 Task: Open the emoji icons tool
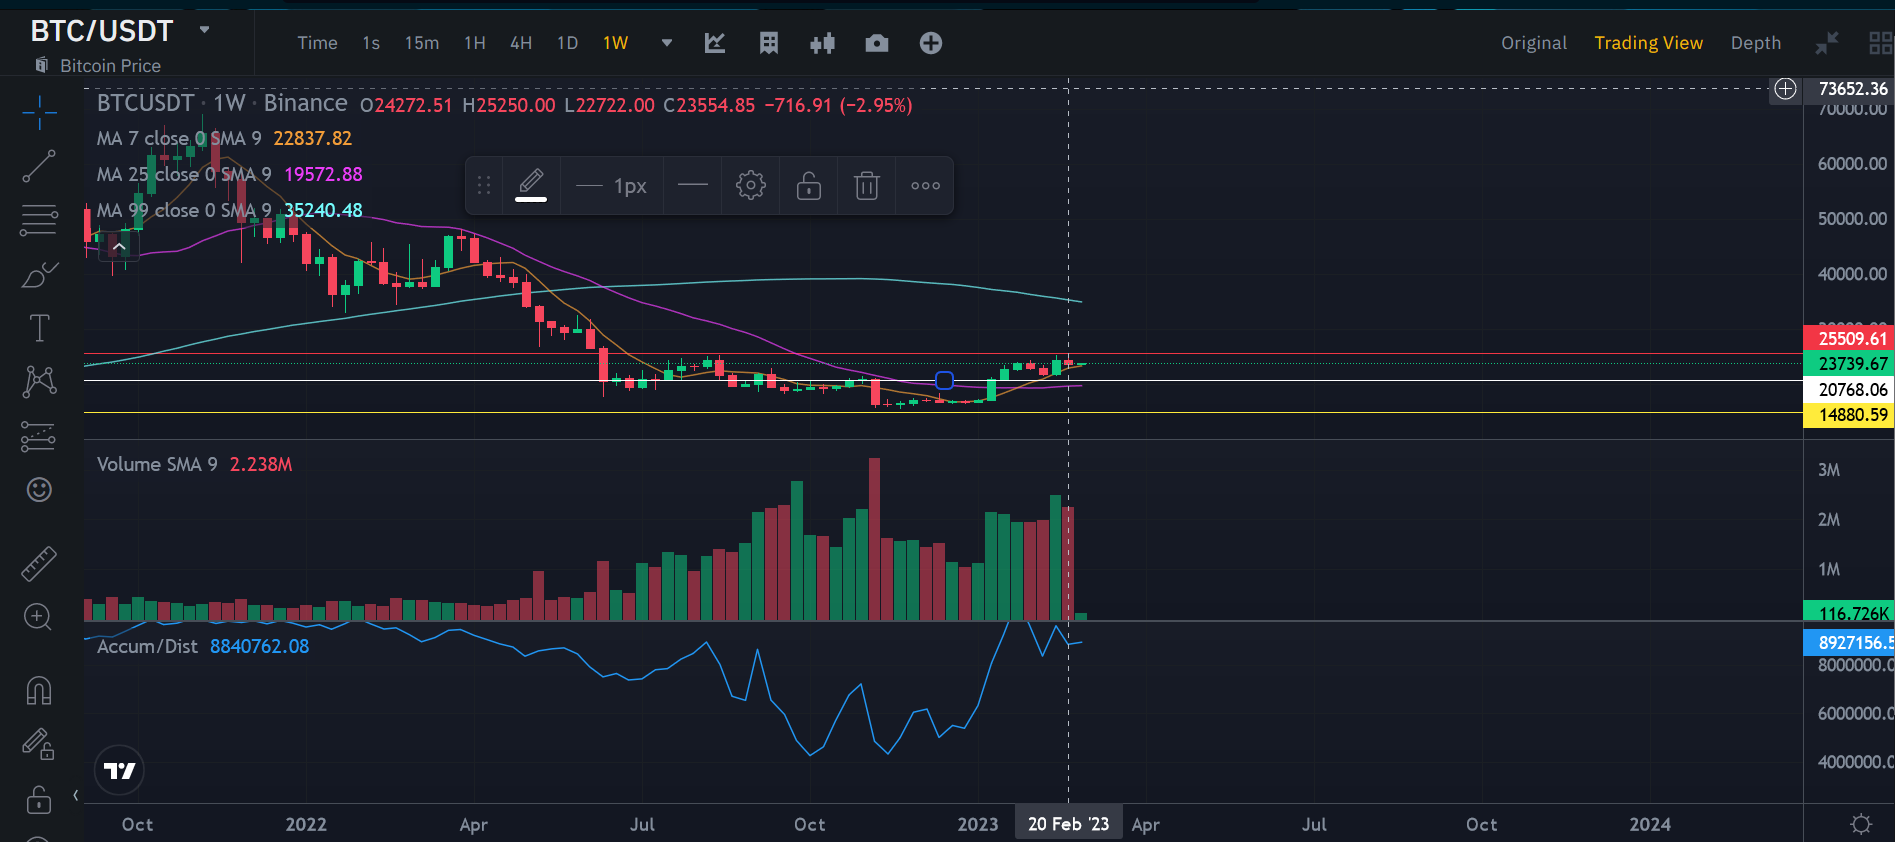tap(39, 489)
